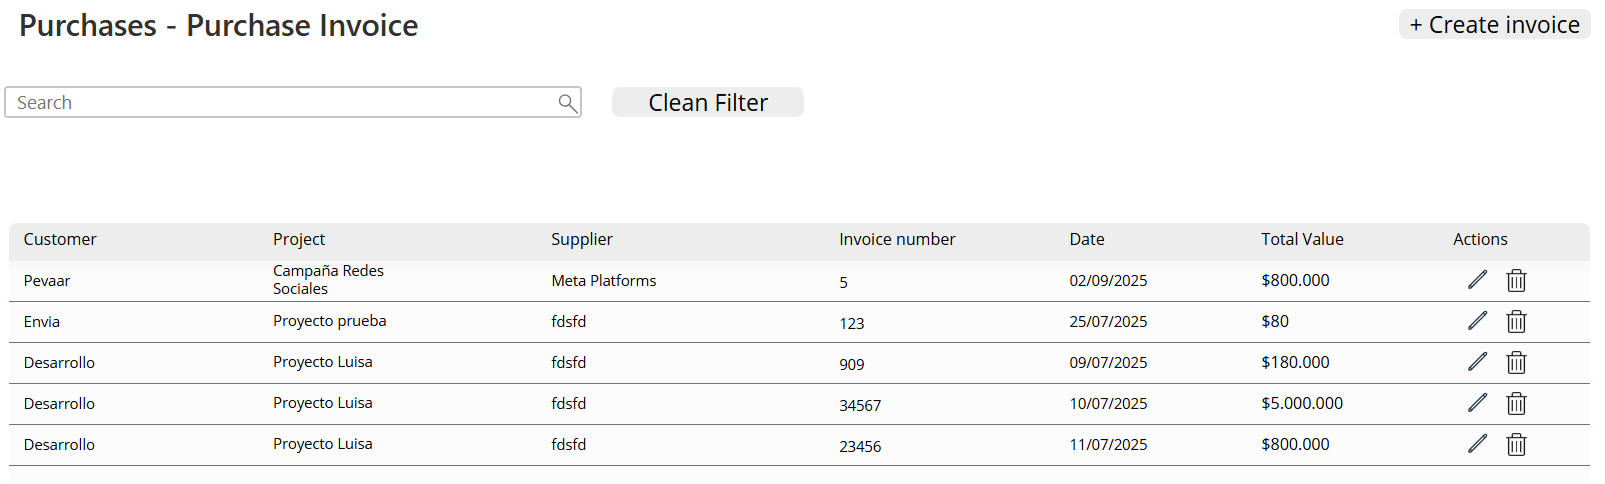Click the Invoice number column header
The height and width of the screenshot is (484, 1605).
(896, 240)
